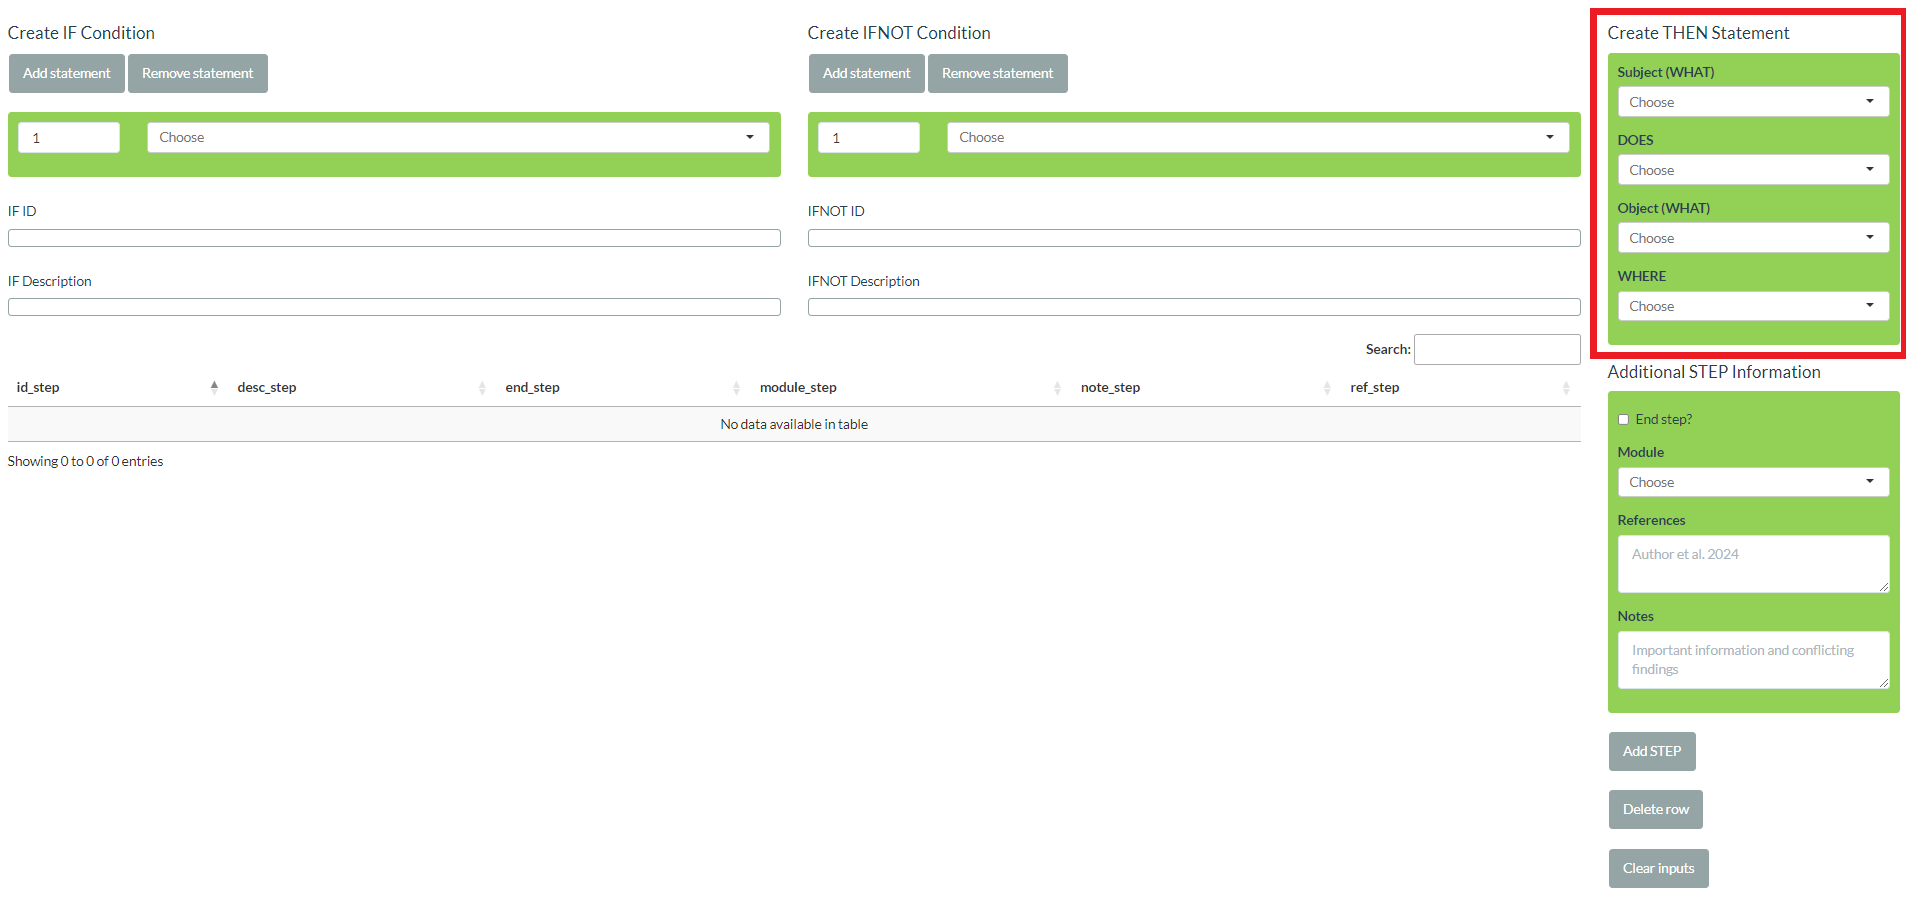Open the Module dropdown

1753,482
